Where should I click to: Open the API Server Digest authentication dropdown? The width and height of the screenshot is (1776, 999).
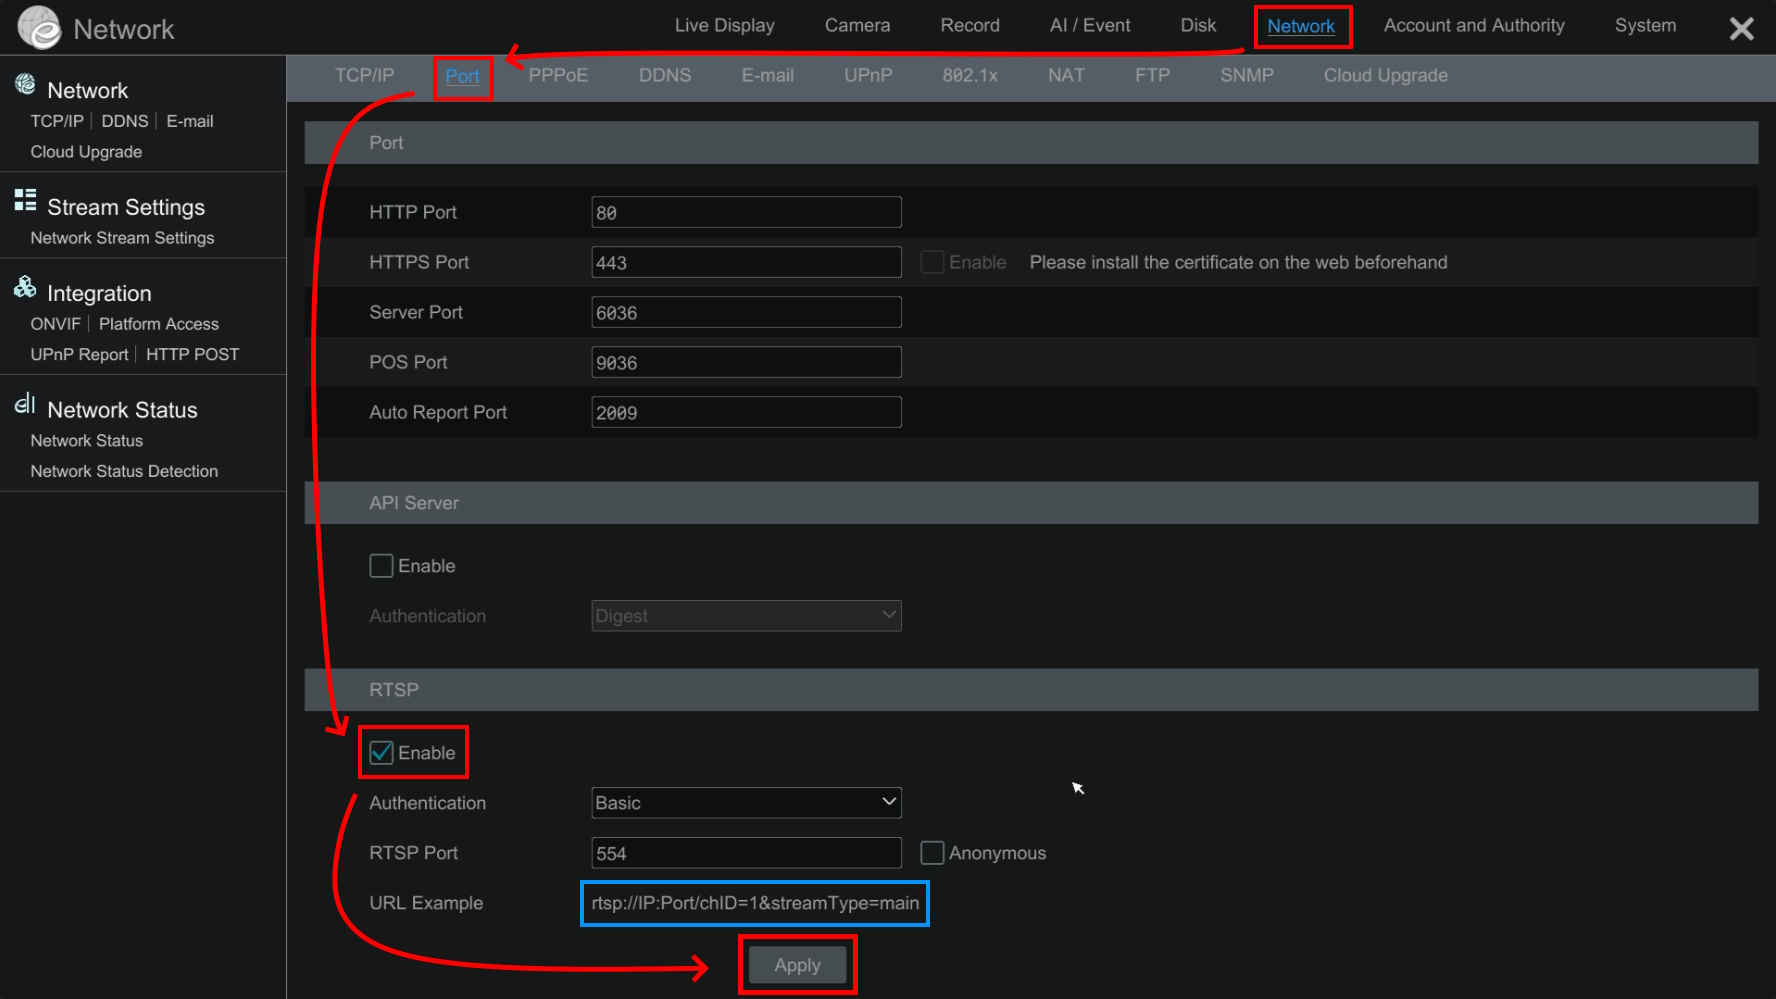746,616
